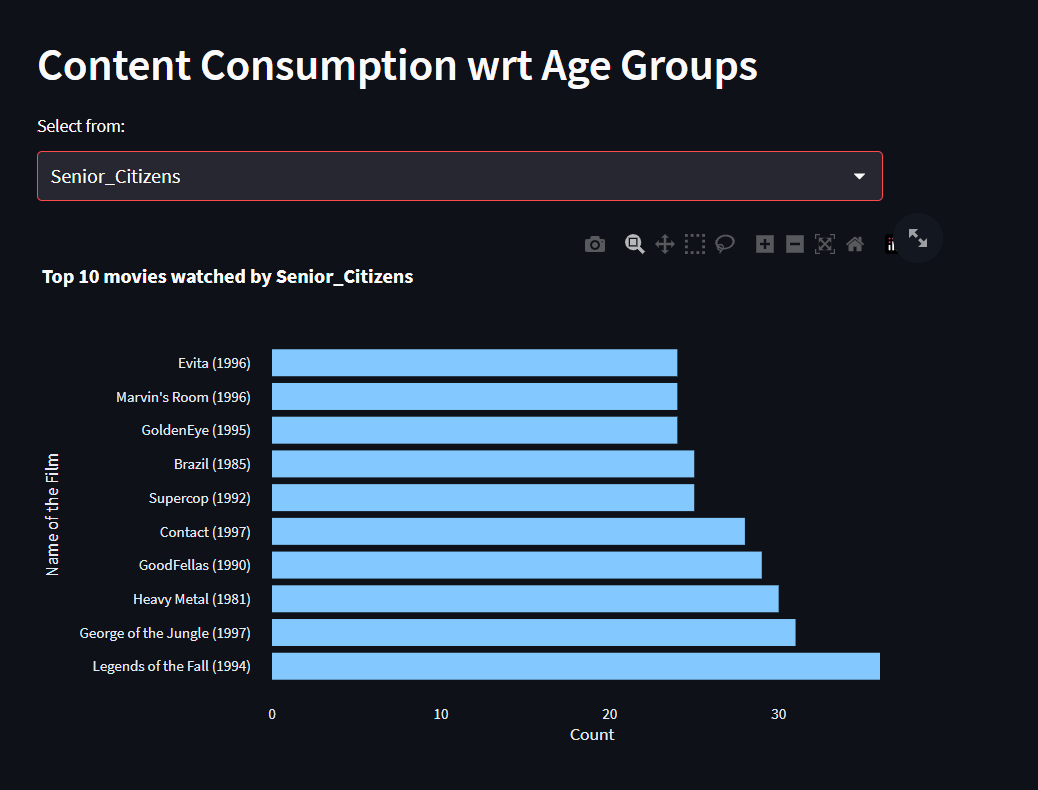Screen dimensions: 1038x790
Task: Choose the Lasso Select tool
Action: pos(725,244)
